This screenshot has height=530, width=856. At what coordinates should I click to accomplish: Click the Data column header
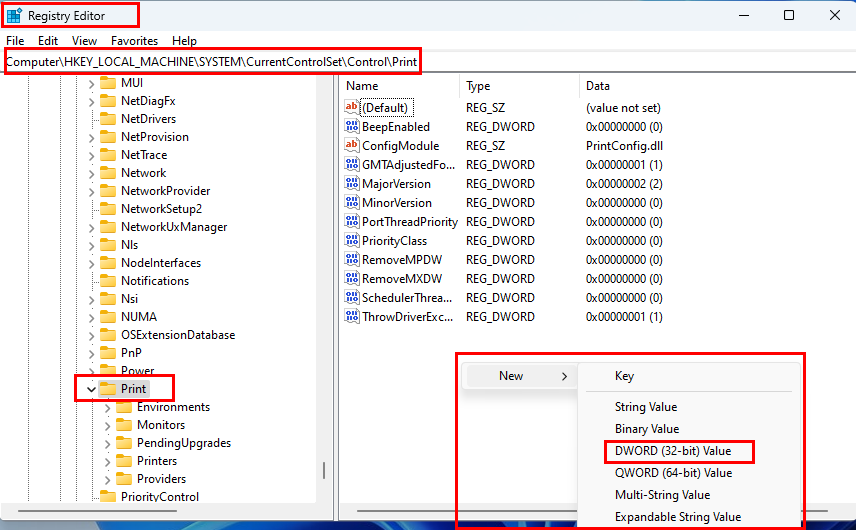coord(597,86)
